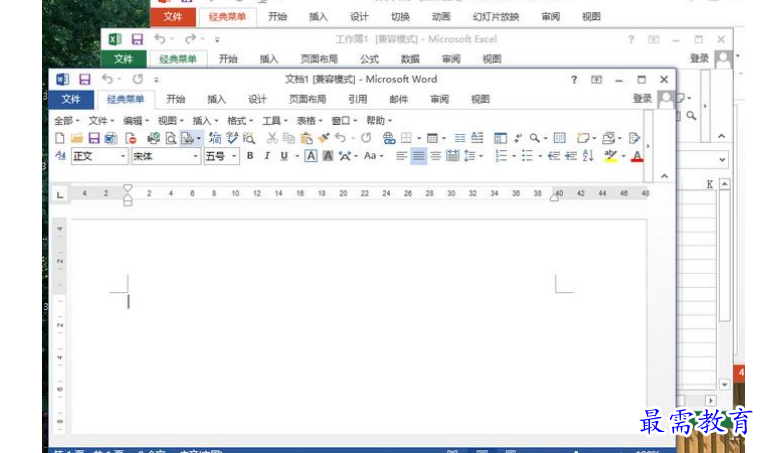Image resolution: width=761 pixels, height=453 pixels.
Task: Click the vertical scroll down arrow in Excel window
Action: click(725, 385)
